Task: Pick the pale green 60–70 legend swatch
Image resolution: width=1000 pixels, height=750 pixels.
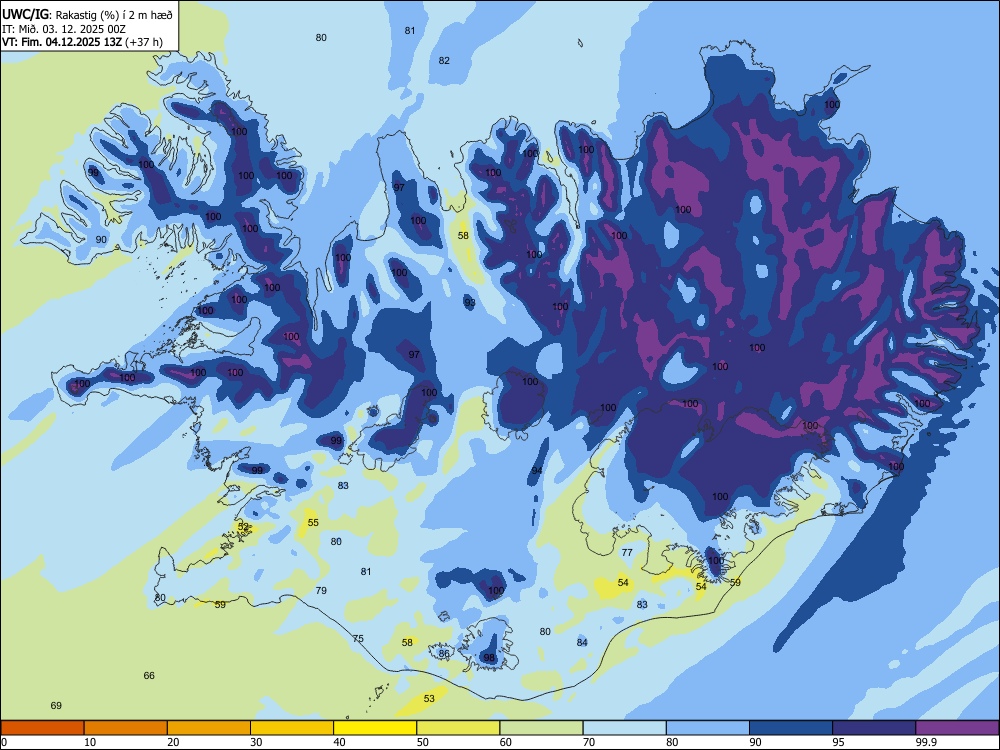Action: (541, 728)
